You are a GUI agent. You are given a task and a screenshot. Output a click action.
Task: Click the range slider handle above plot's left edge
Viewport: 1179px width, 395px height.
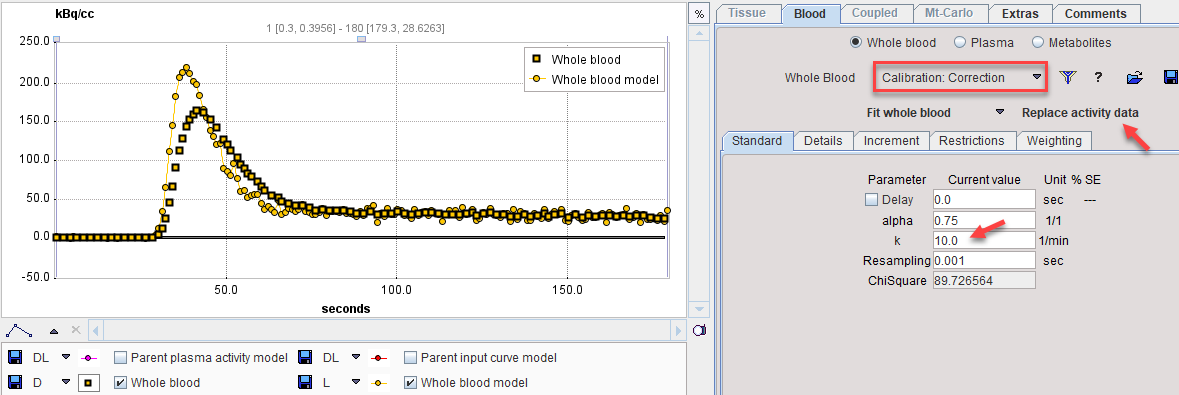pos(56,38)
